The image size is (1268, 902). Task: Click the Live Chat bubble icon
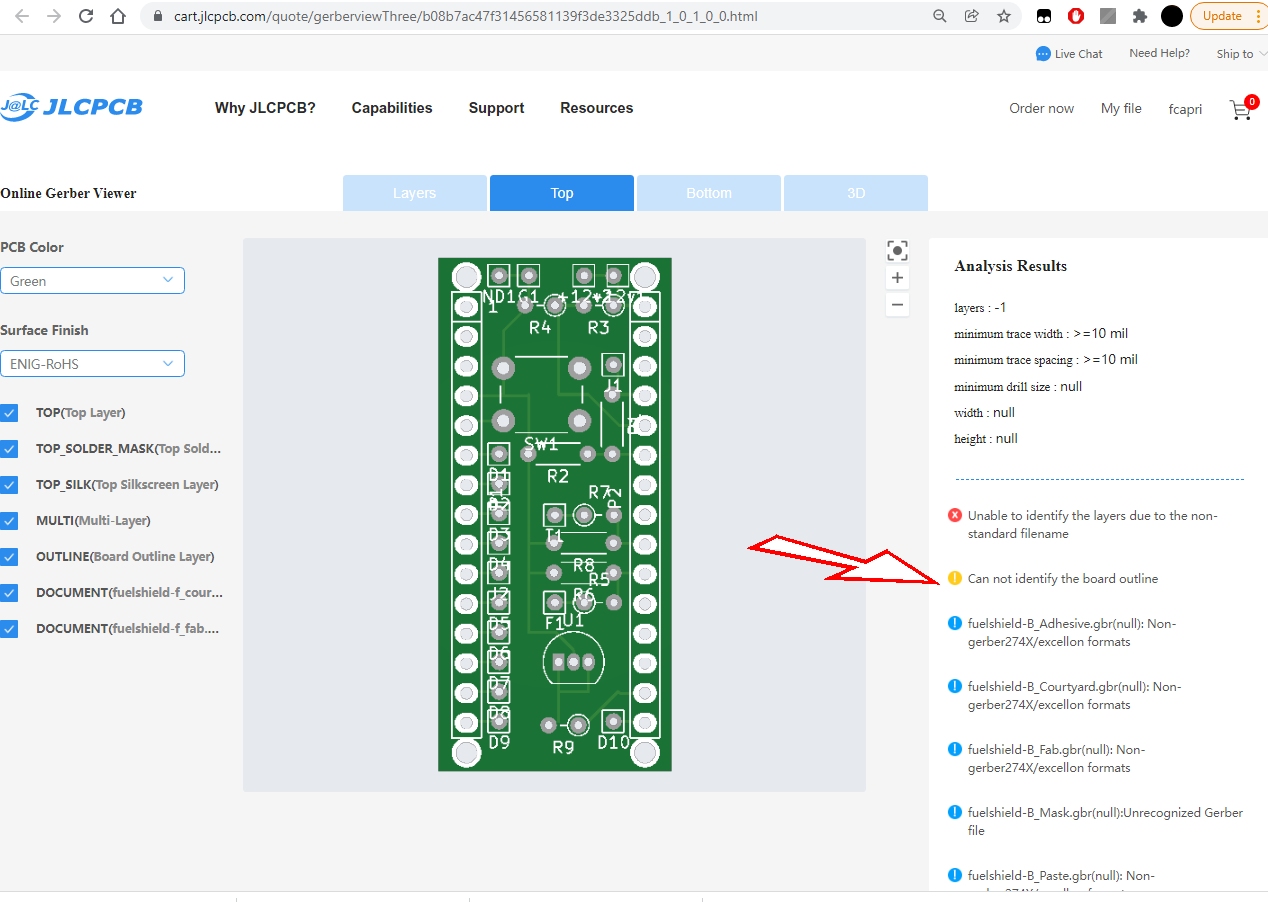[x=1043, y=54]
